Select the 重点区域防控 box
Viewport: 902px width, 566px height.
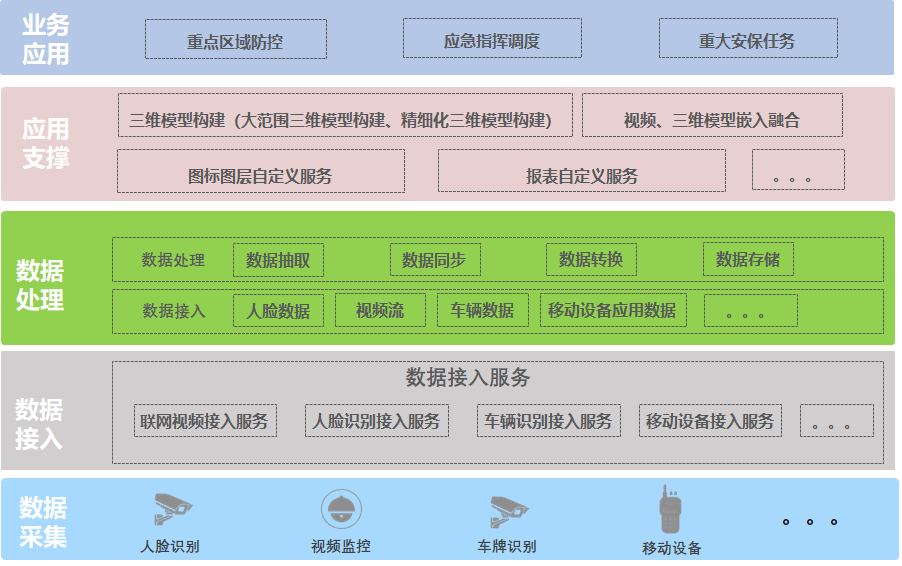[x=236, y=41]
